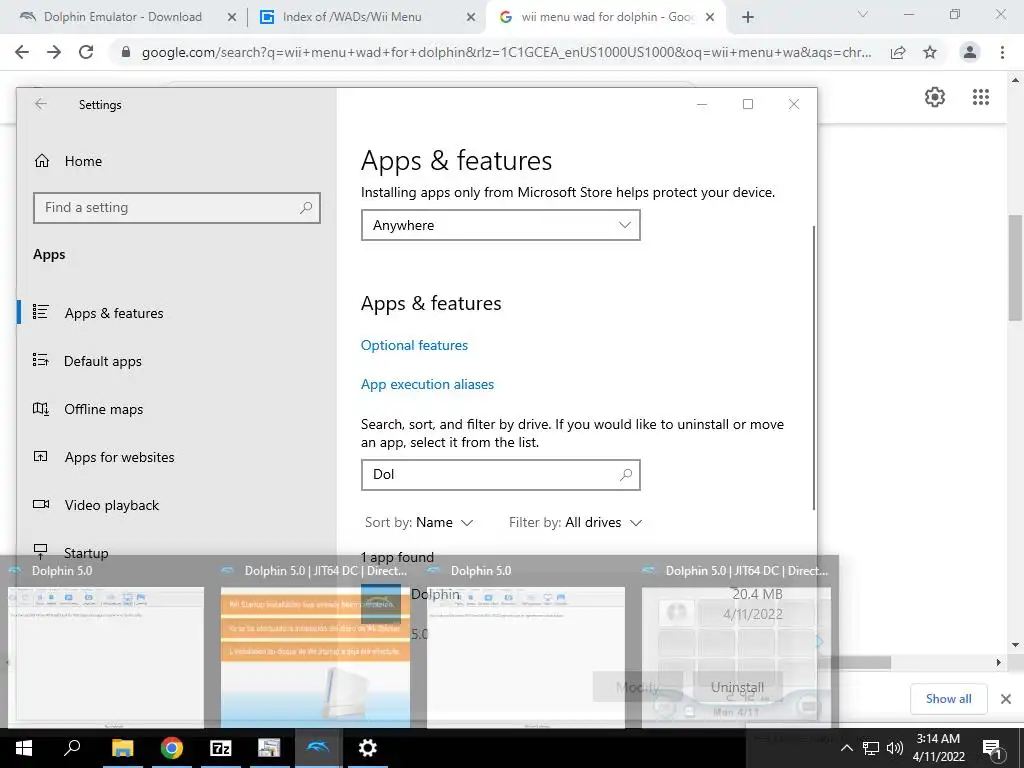1024x768 pixels.
Task: Click the share page icon in address bar
Action: (x=898, y=52)
